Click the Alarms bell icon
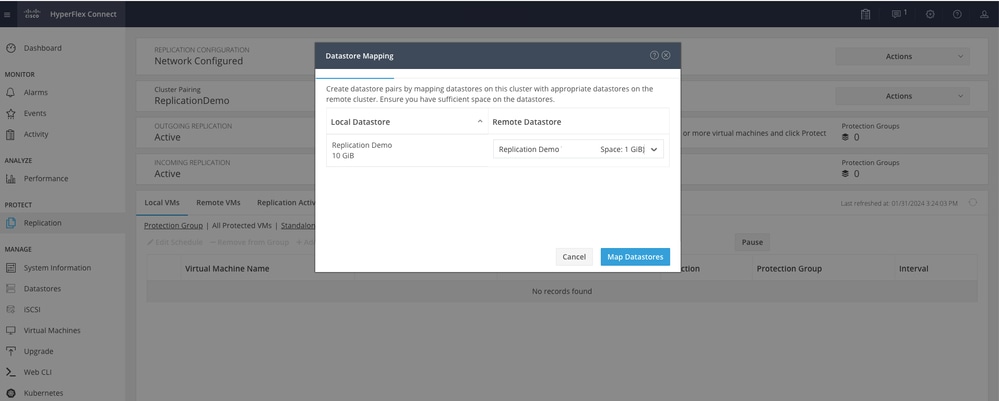This screenshot has height=401, width=999. (10, 92)
